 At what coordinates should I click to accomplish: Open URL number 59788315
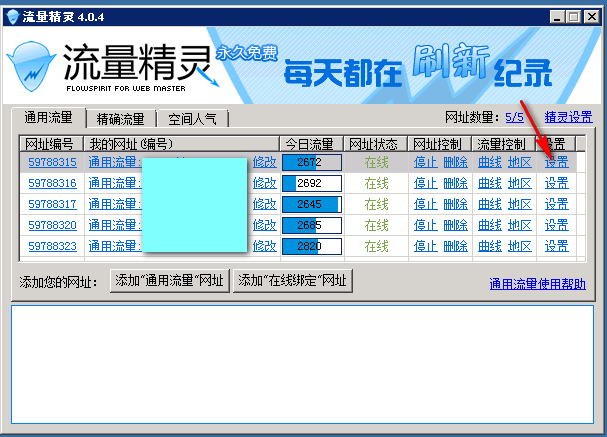coord(52,162)
